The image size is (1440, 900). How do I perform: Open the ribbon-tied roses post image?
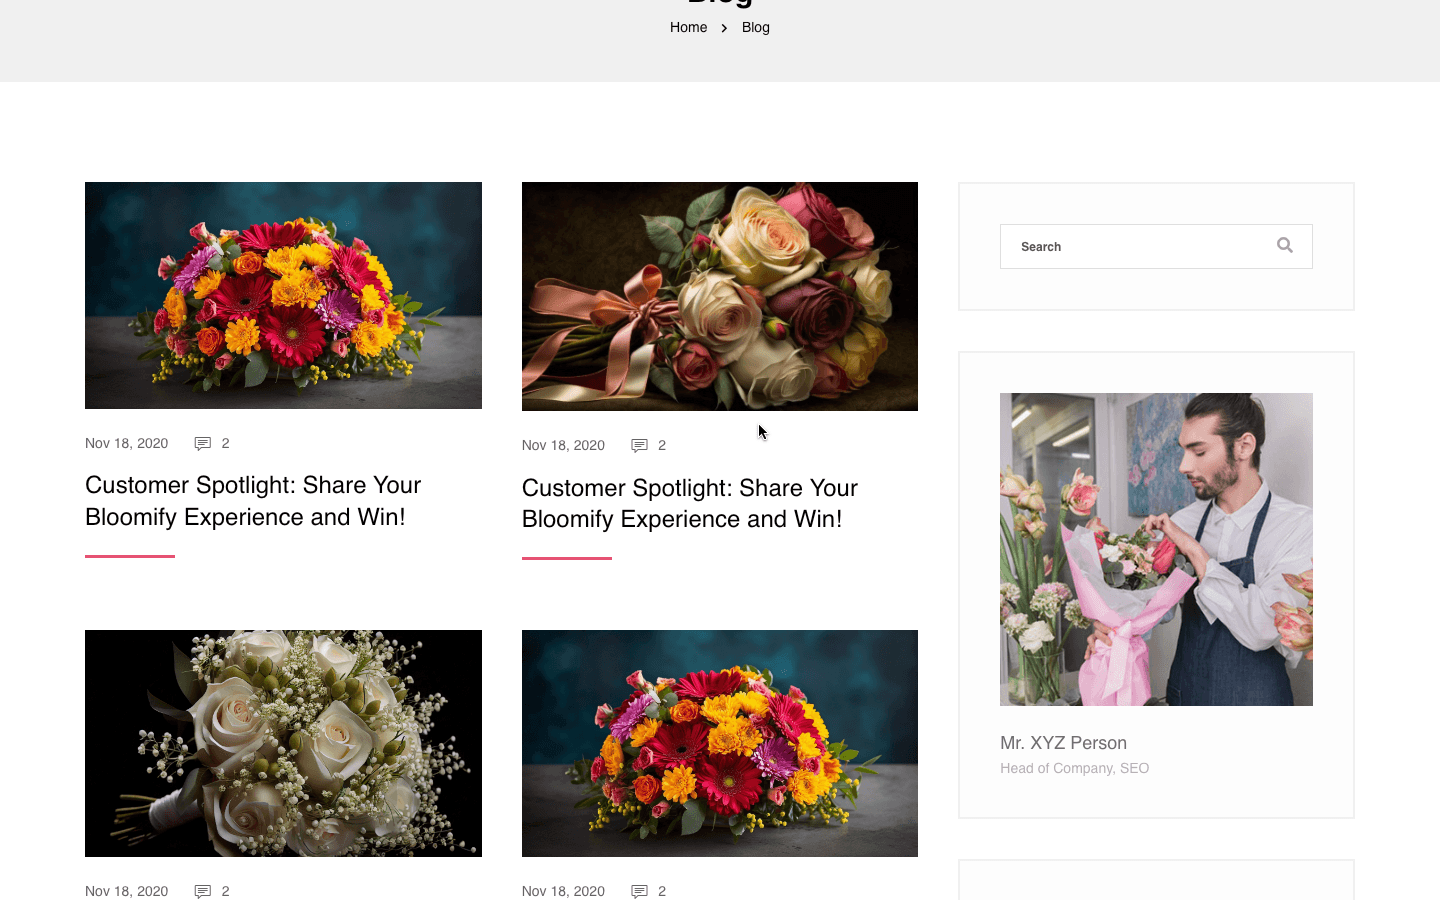[x=719, y=296]
